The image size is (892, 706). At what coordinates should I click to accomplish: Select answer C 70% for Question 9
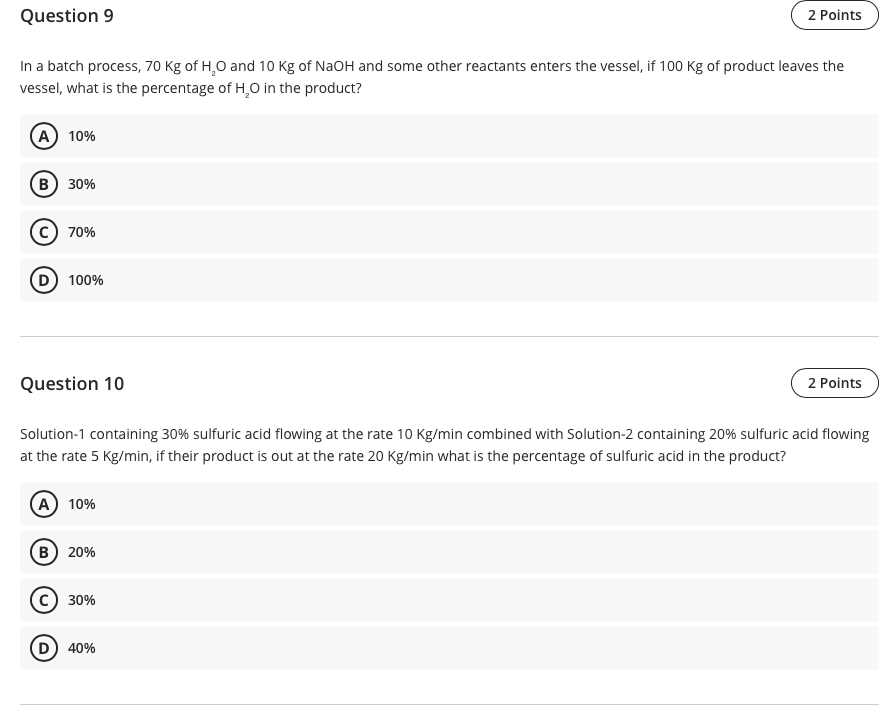pyautogui.click(x=81, y=232)
